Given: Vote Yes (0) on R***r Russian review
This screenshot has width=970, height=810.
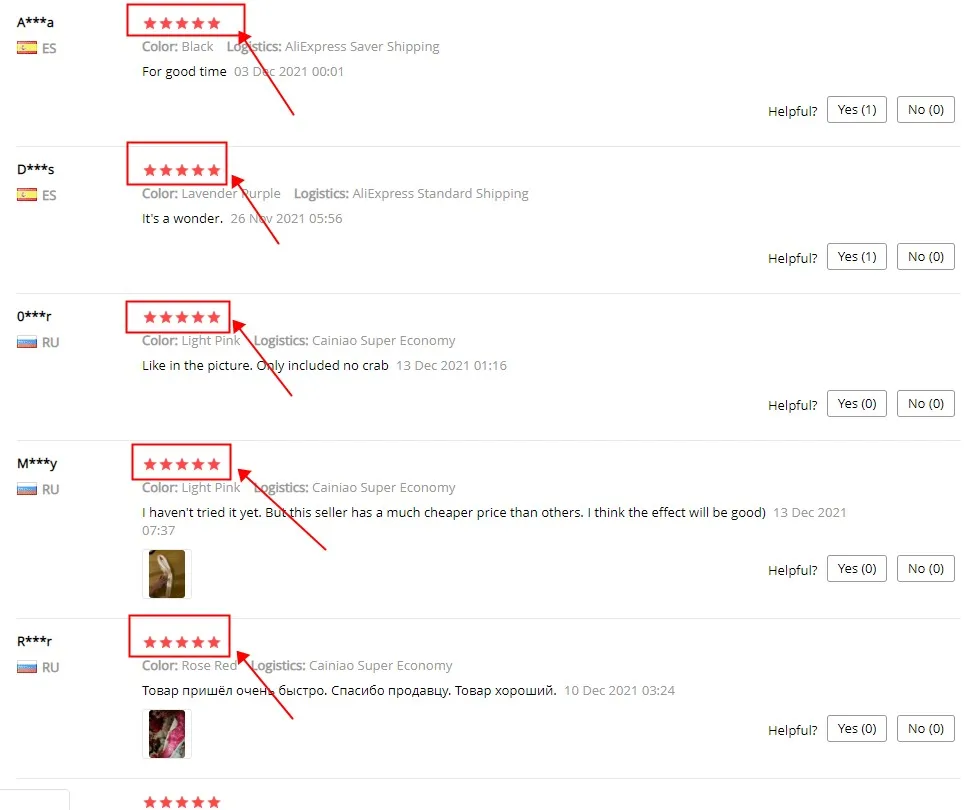Looking at the screenshot, I should tap(857, 728).
